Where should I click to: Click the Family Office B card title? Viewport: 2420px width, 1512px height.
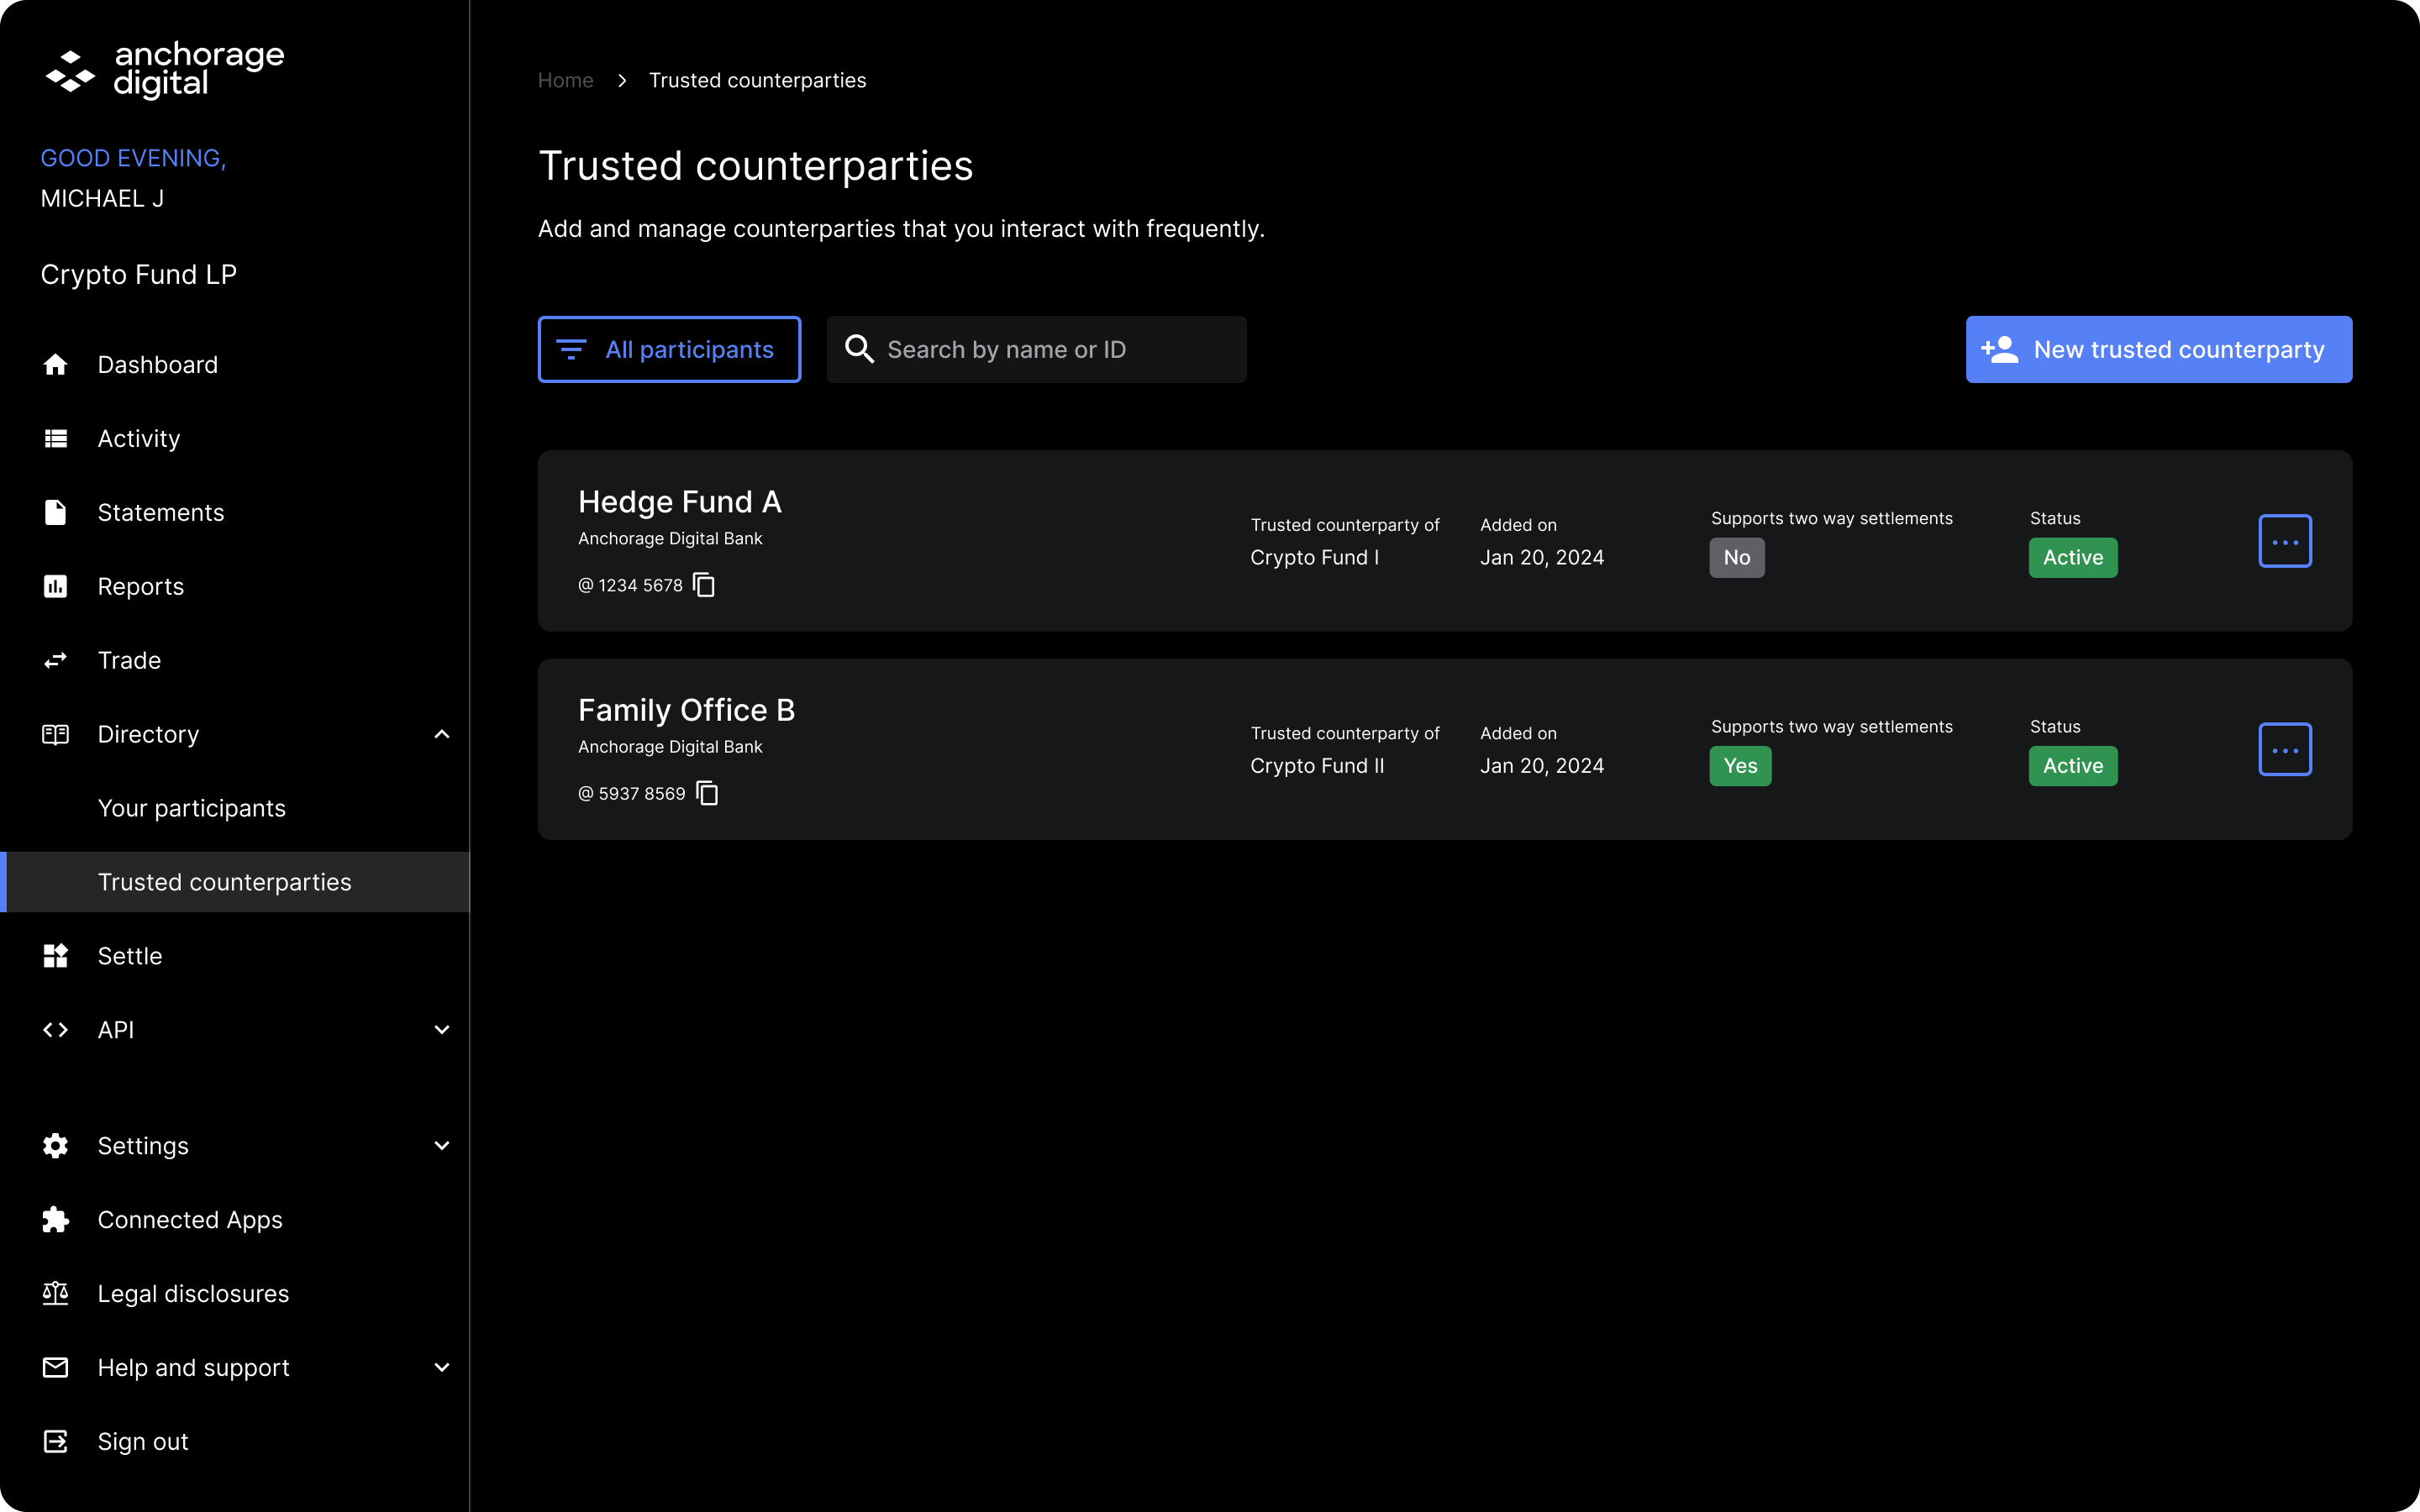tap(687, 710)
